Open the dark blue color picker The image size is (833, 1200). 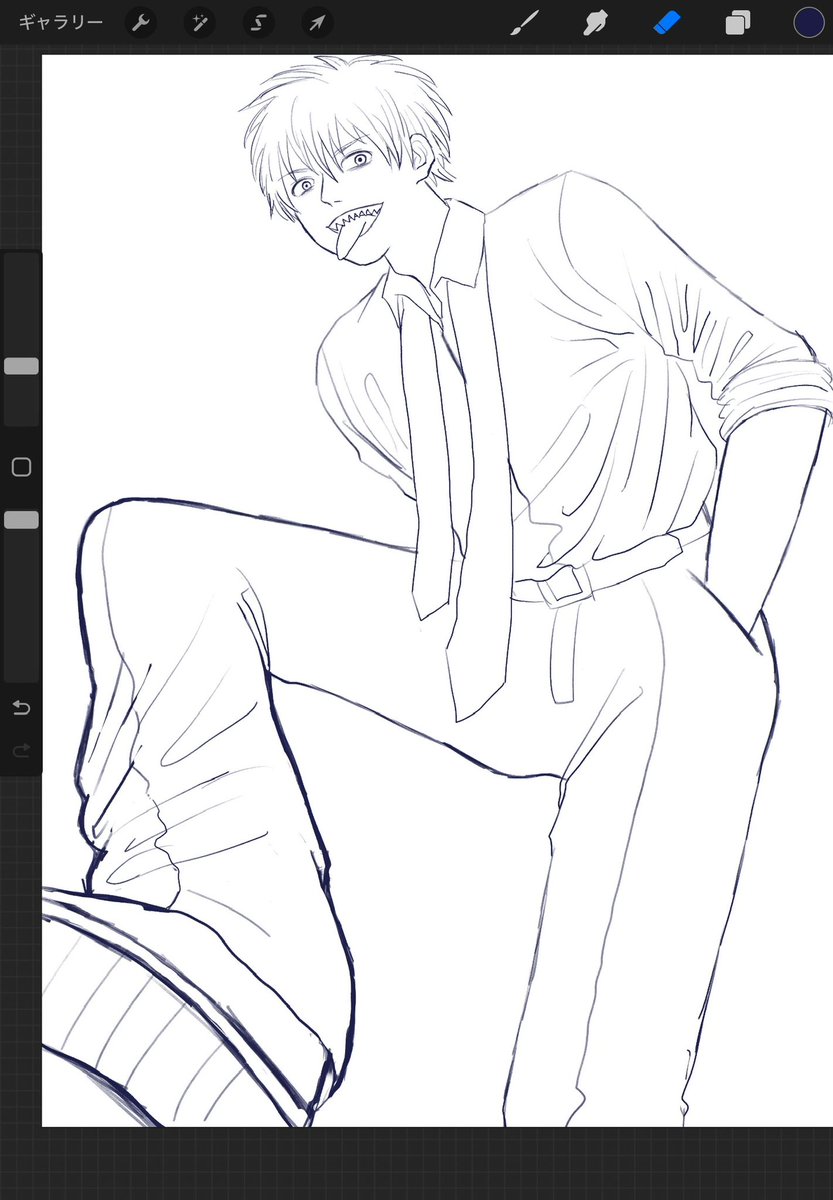click(x=809, y=22)
